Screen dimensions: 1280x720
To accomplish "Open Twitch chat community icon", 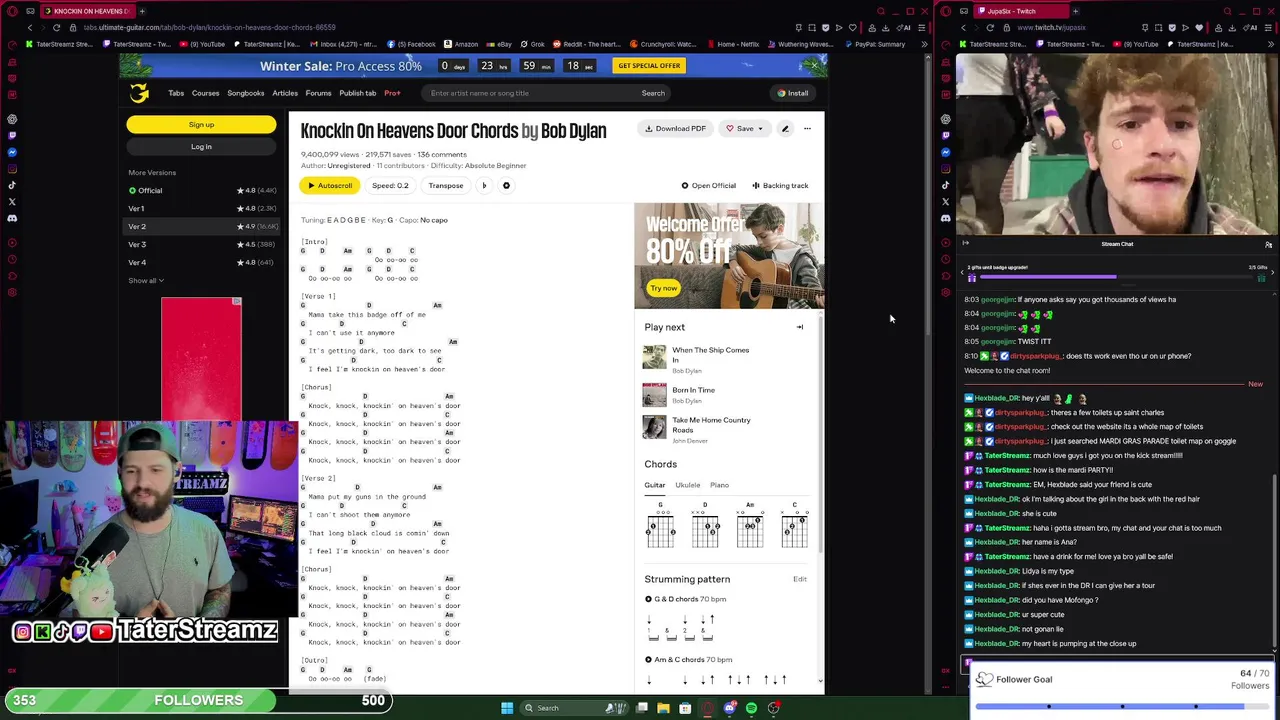I will click(x=1268, y=244).
